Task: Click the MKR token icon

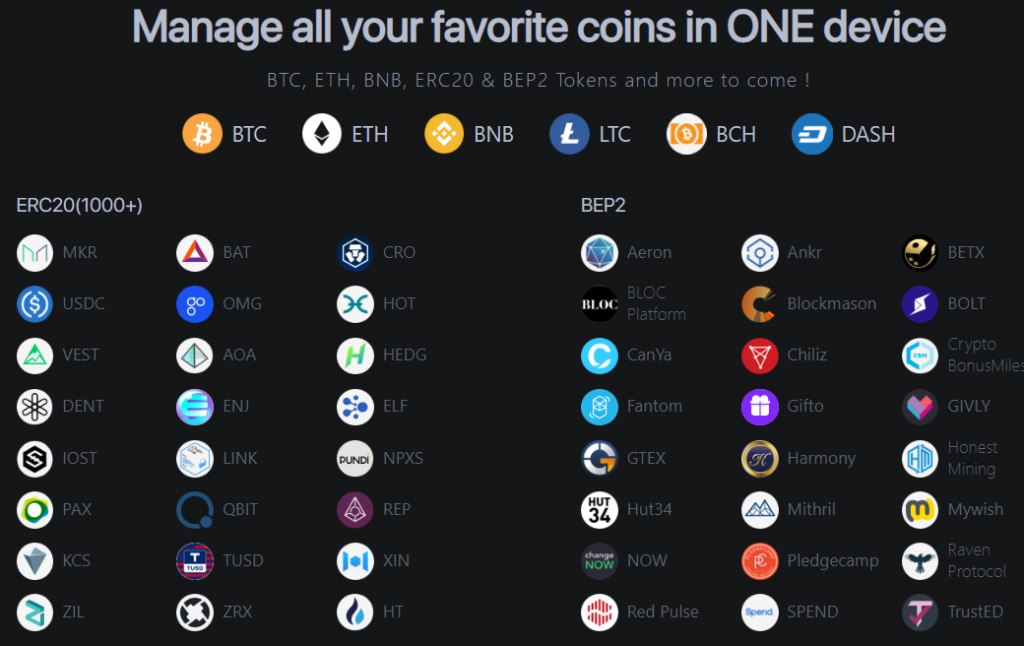Action: click(x=35, y=253)
